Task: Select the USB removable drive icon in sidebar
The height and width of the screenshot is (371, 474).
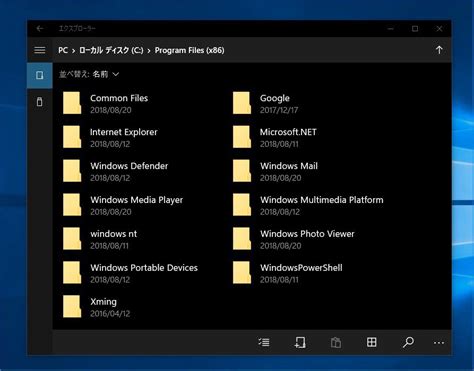Action: 40,102
